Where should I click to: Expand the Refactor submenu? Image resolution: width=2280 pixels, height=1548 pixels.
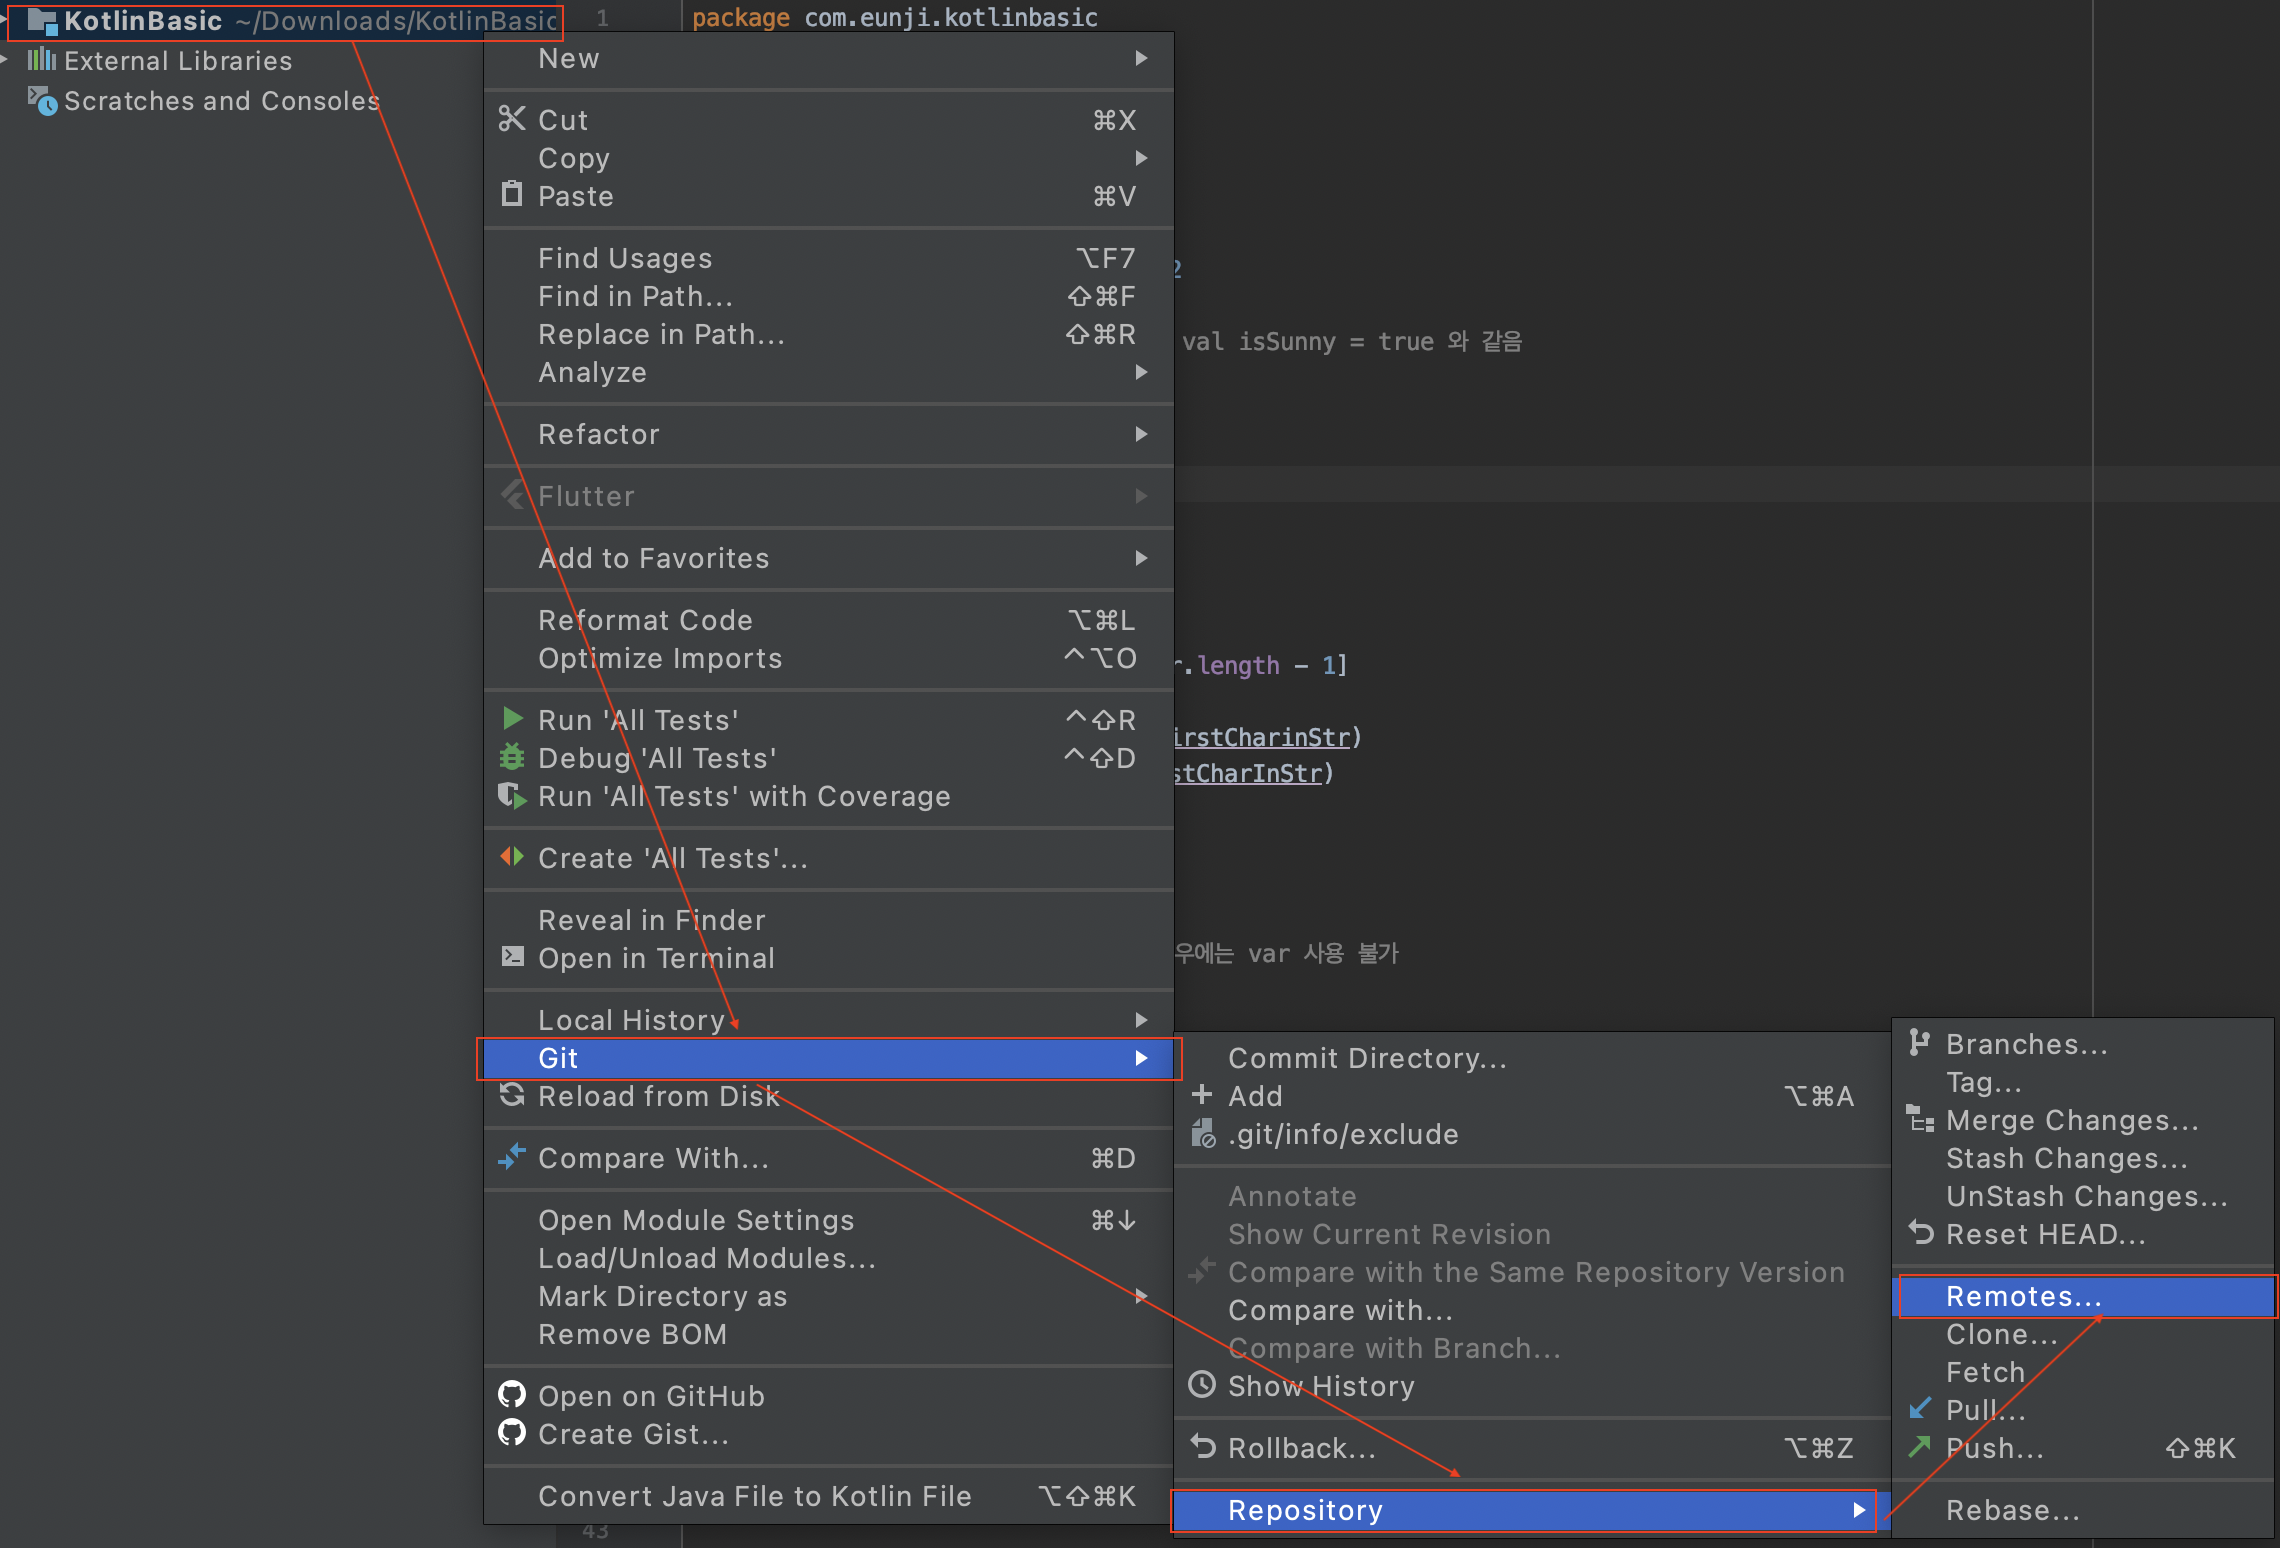1141,434
